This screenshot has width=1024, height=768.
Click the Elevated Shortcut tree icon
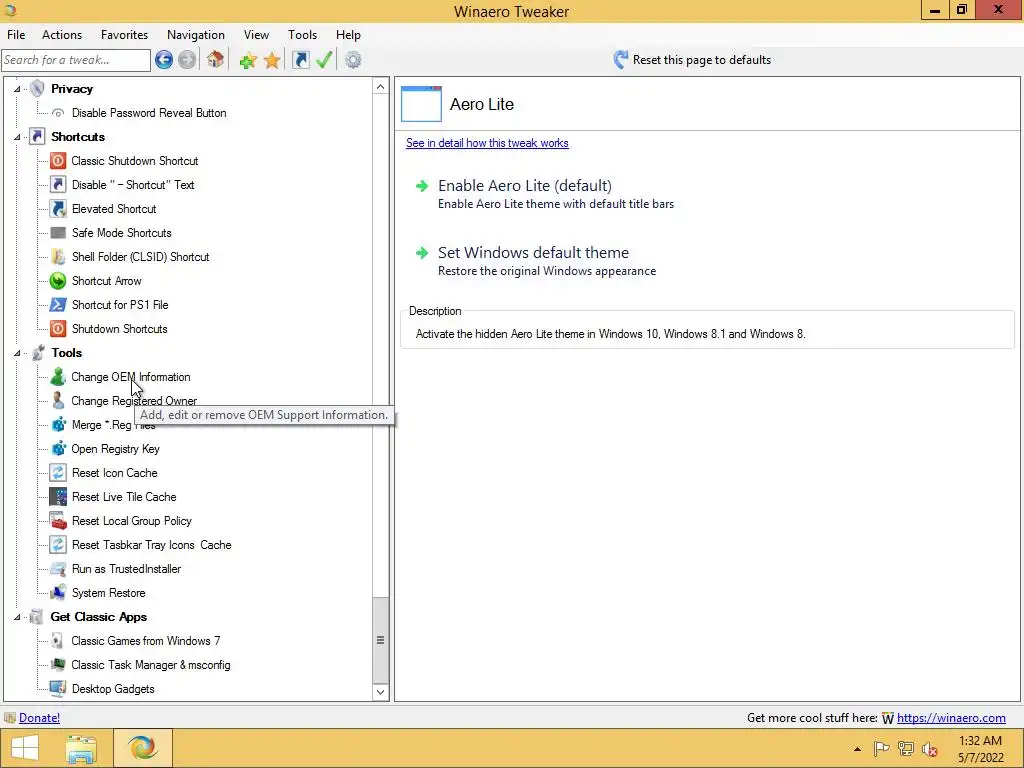(x=58, y=209)
